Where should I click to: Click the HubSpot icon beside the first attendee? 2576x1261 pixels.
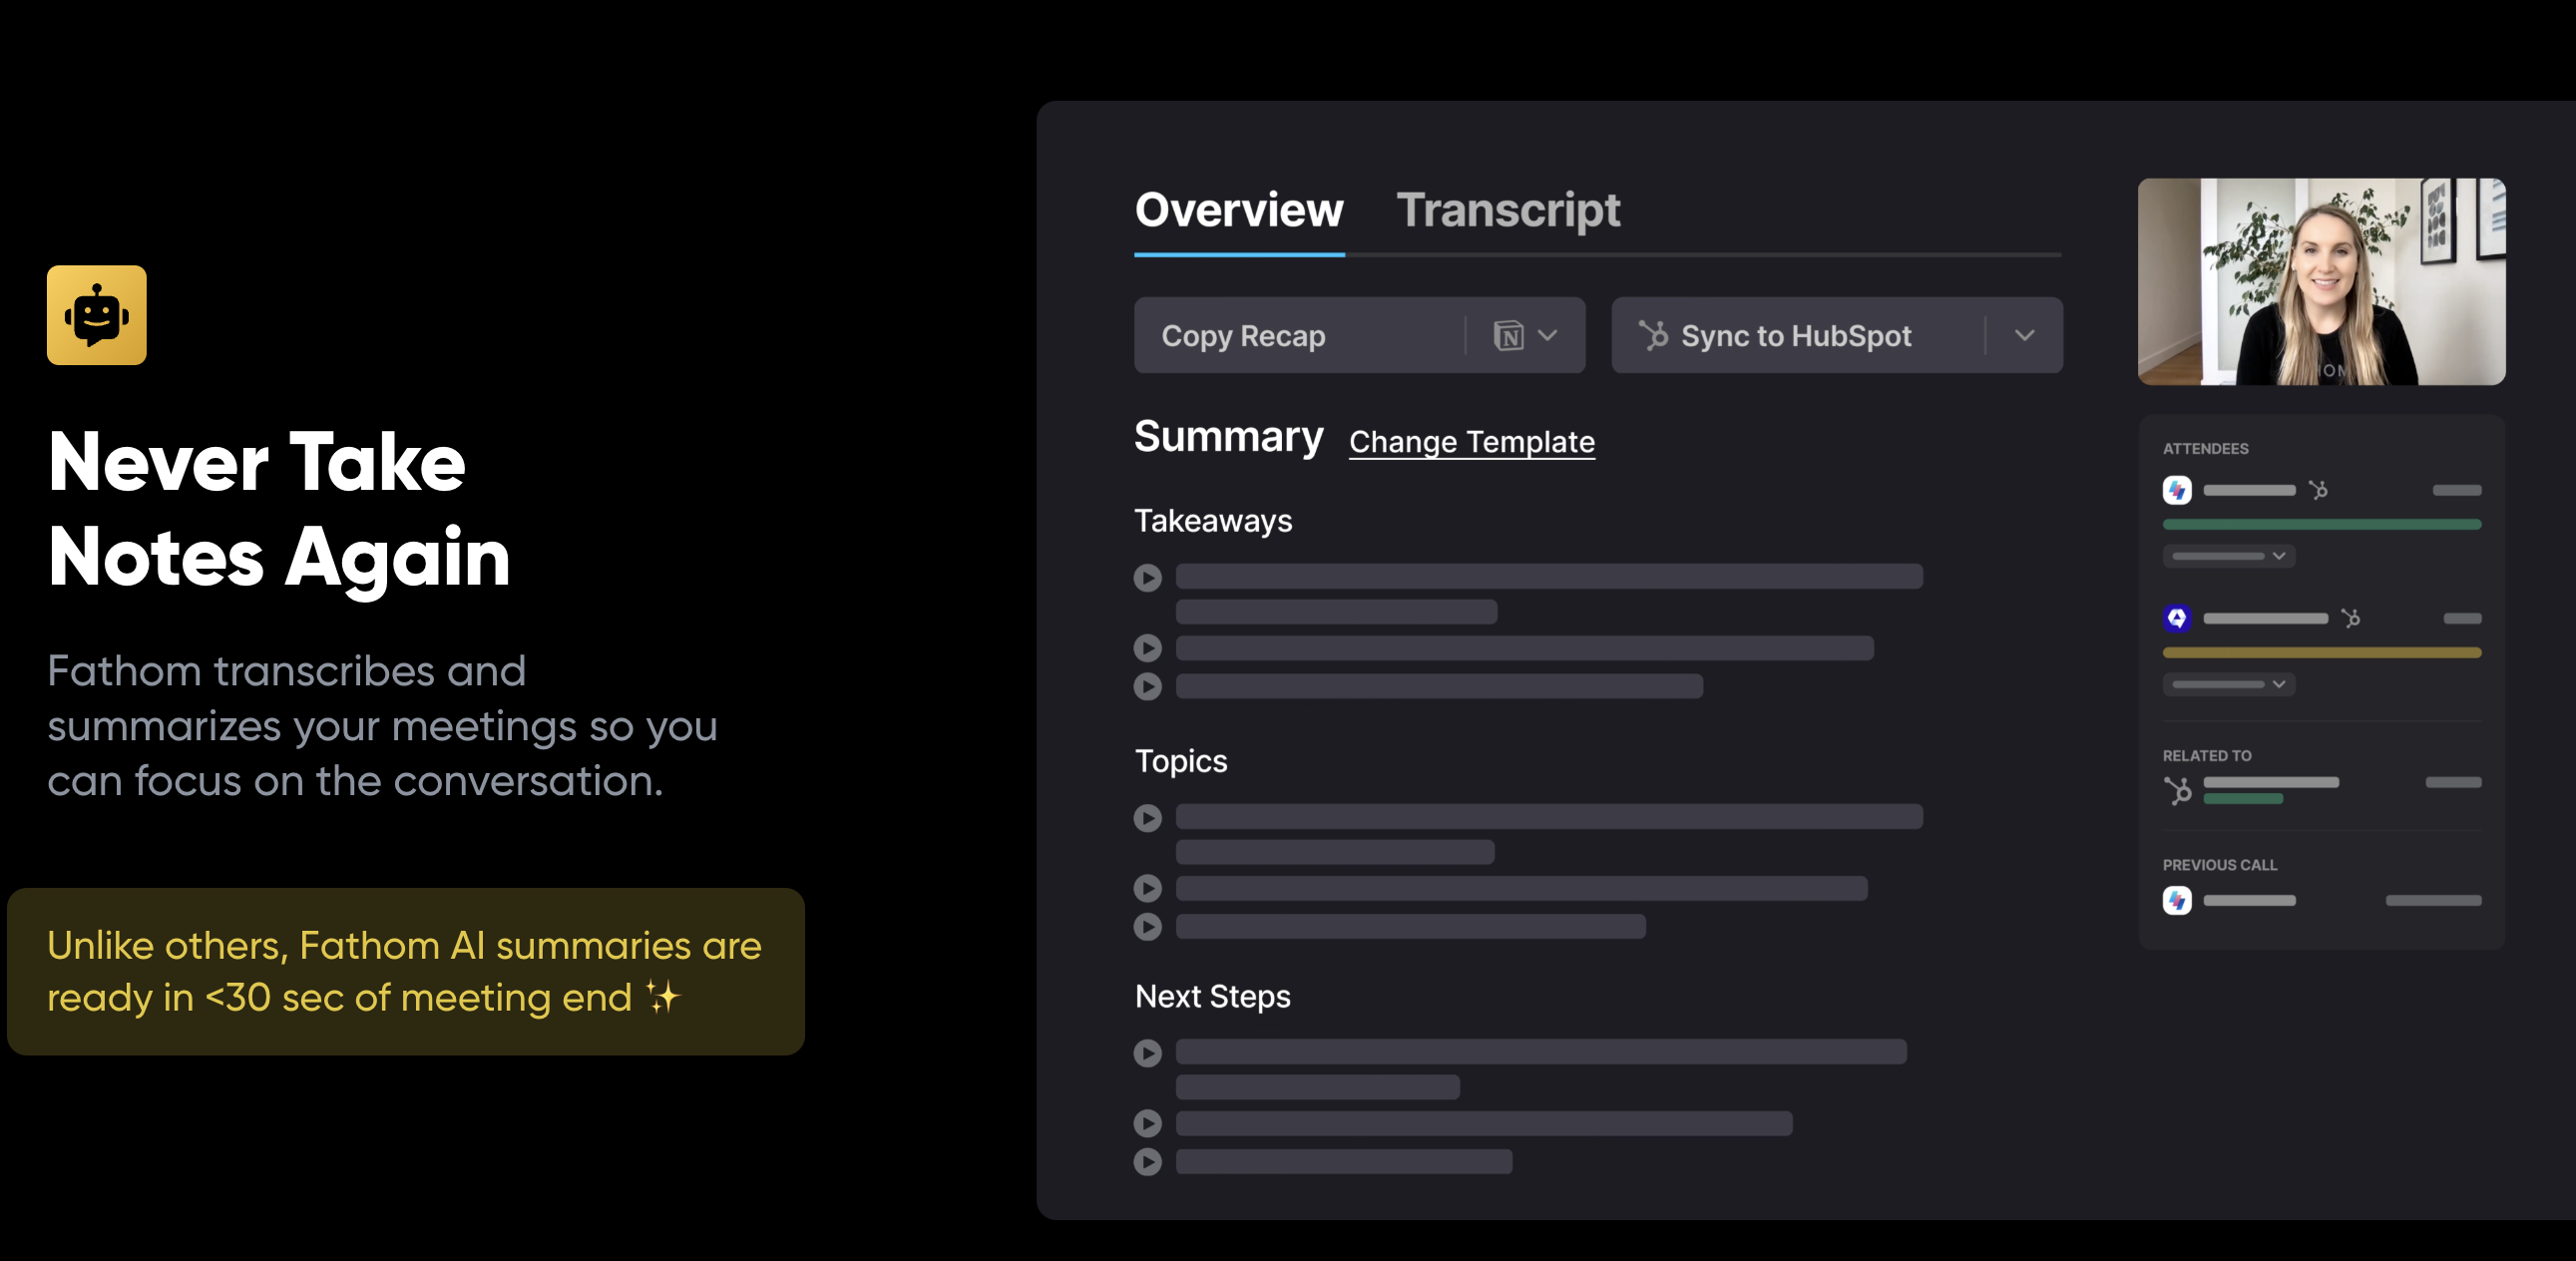2318,490
